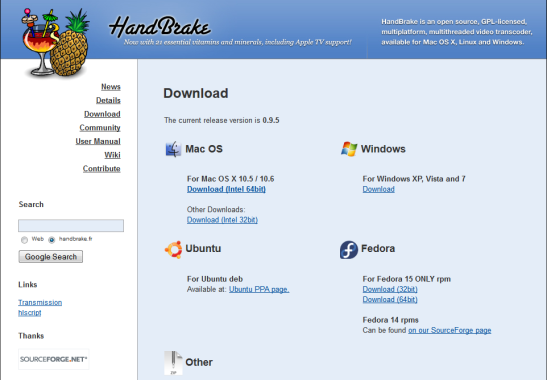Screen dimensions: 547x380
Task: Click the Windows flag icon
Action: pyautogui.click(x=349, y=149)
